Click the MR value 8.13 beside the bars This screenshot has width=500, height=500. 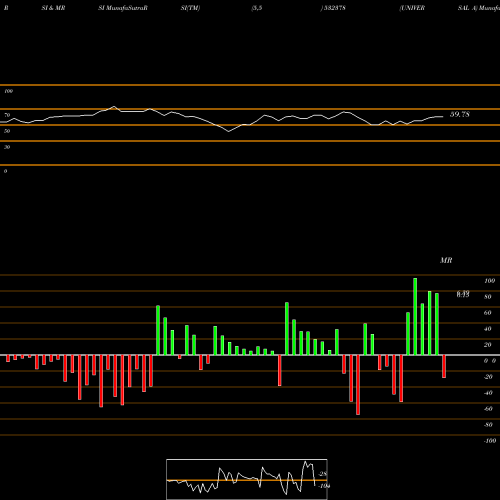pos(463,294)
